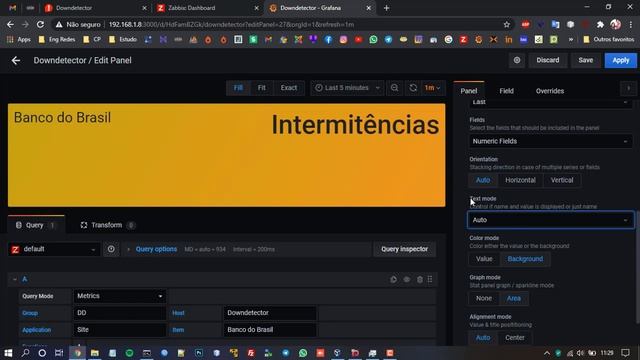The width and height of the screenshot is (640, 360).
Task: Click the Group field with DD
Action: click(x=119, y=313)
